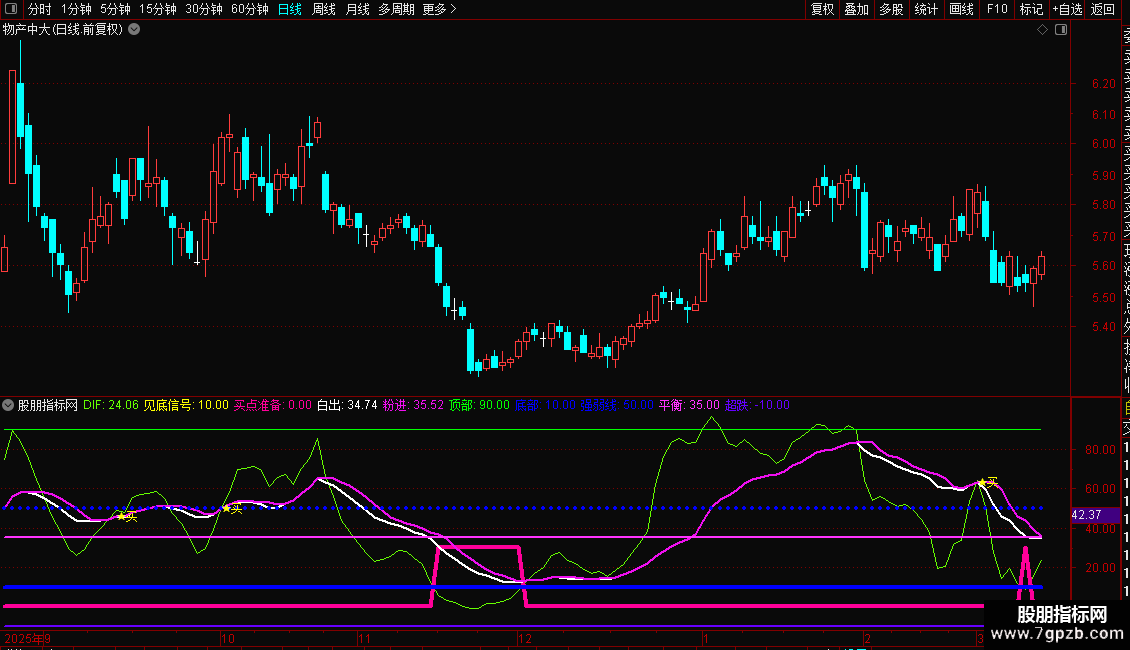This screenshot has height=650, width=1130.
Task: Click the diamond marker icon above chart
Action: coord(1043,30)
